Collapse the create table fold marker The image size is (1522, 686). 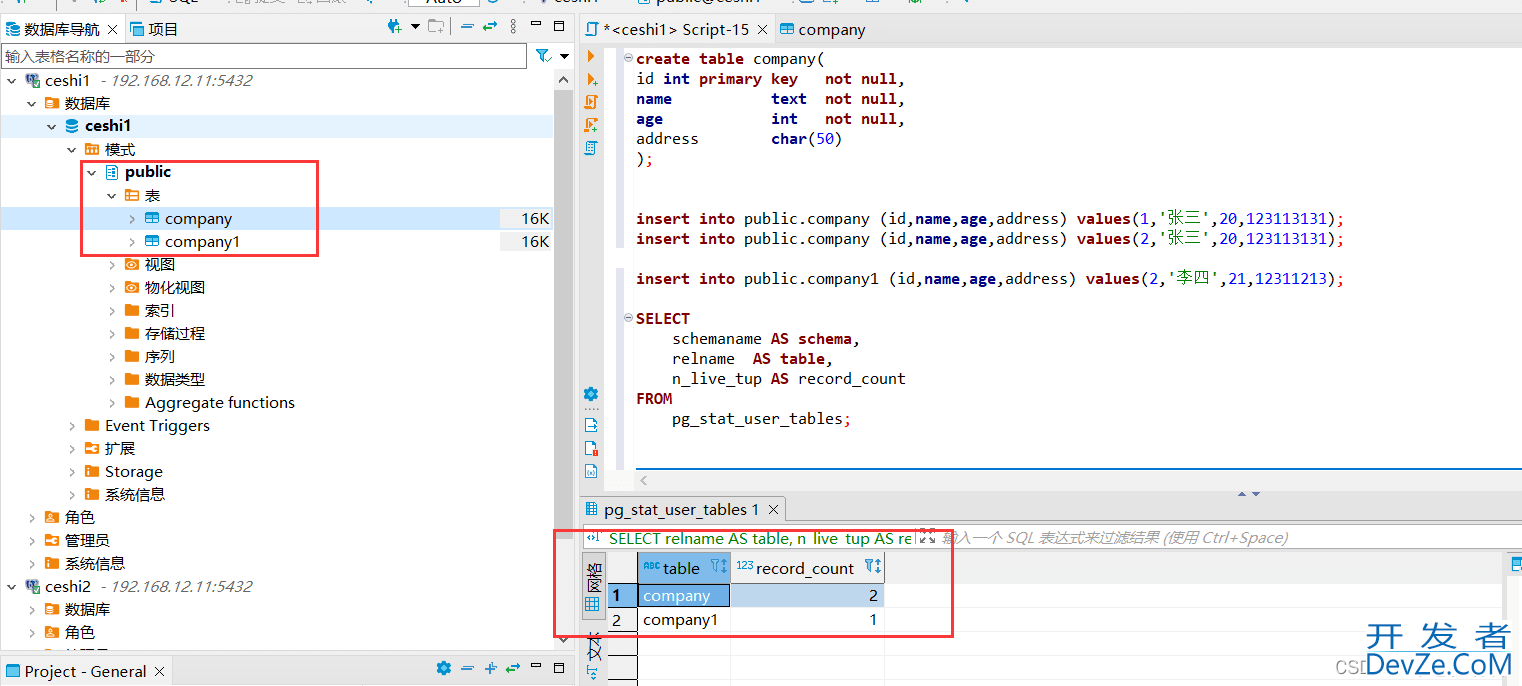(628, 59)
